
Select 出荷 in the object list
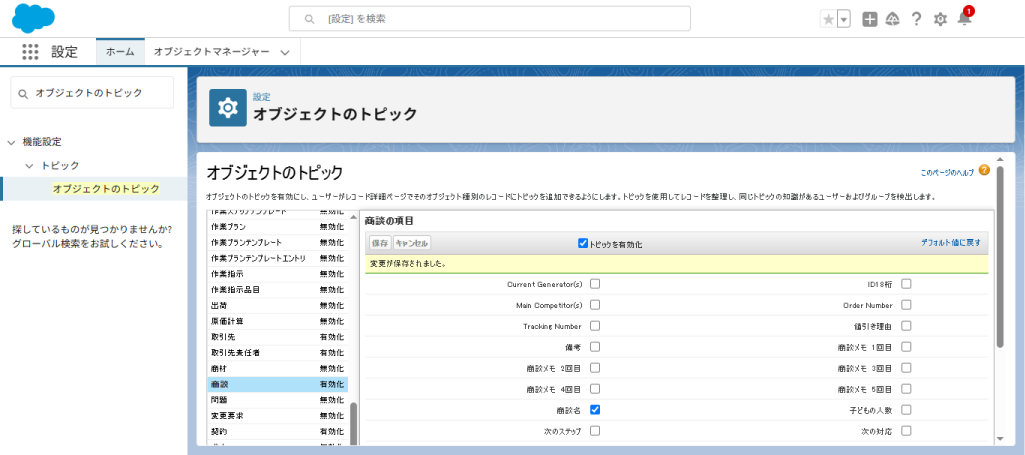[x=278, y=305]
